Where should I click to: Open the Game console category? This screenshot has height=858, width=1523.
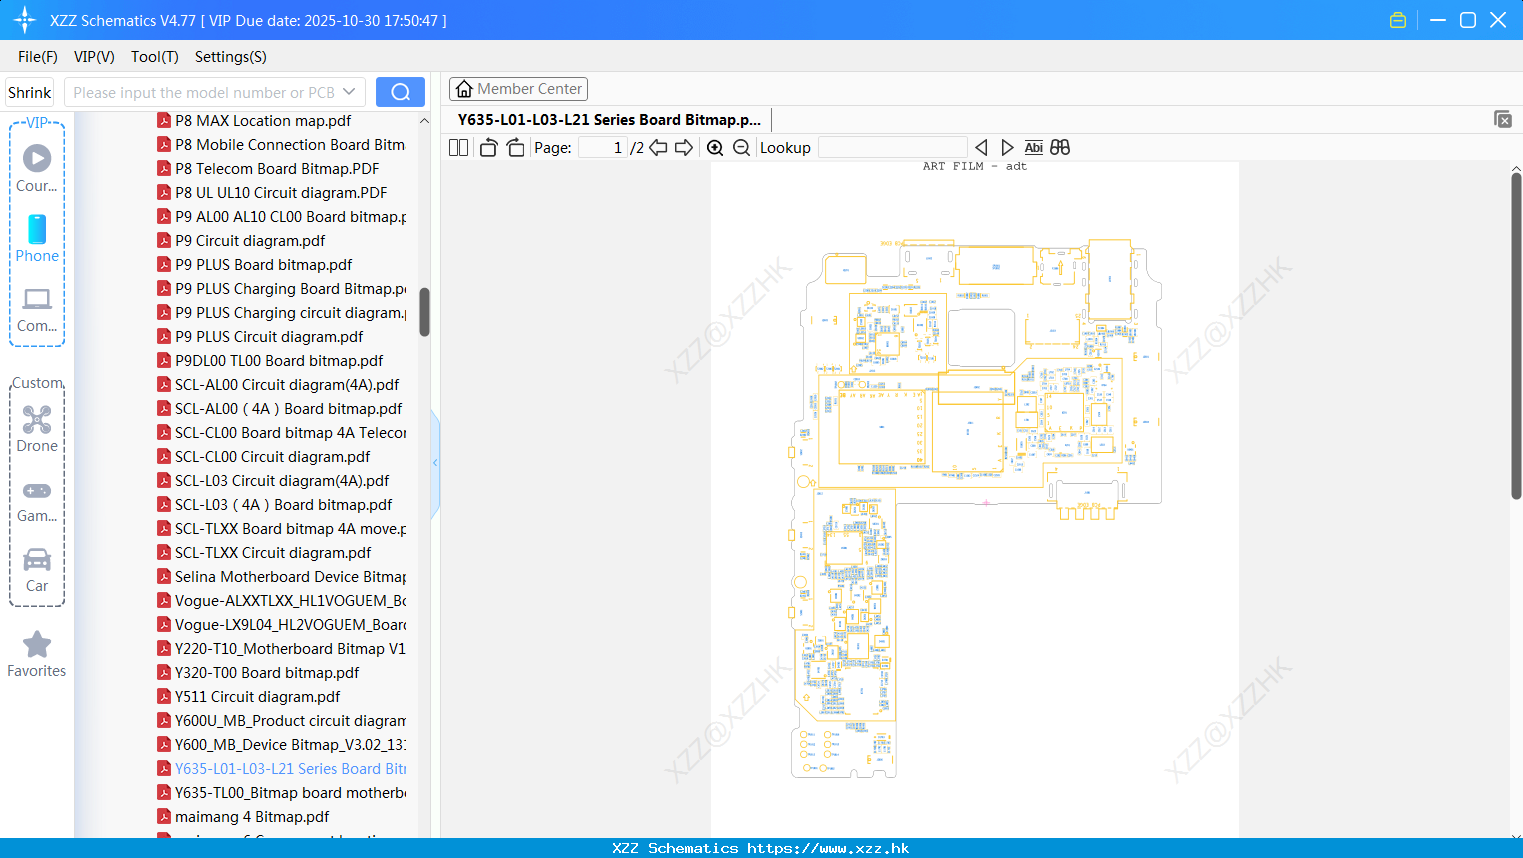click(x=37, y=500)
